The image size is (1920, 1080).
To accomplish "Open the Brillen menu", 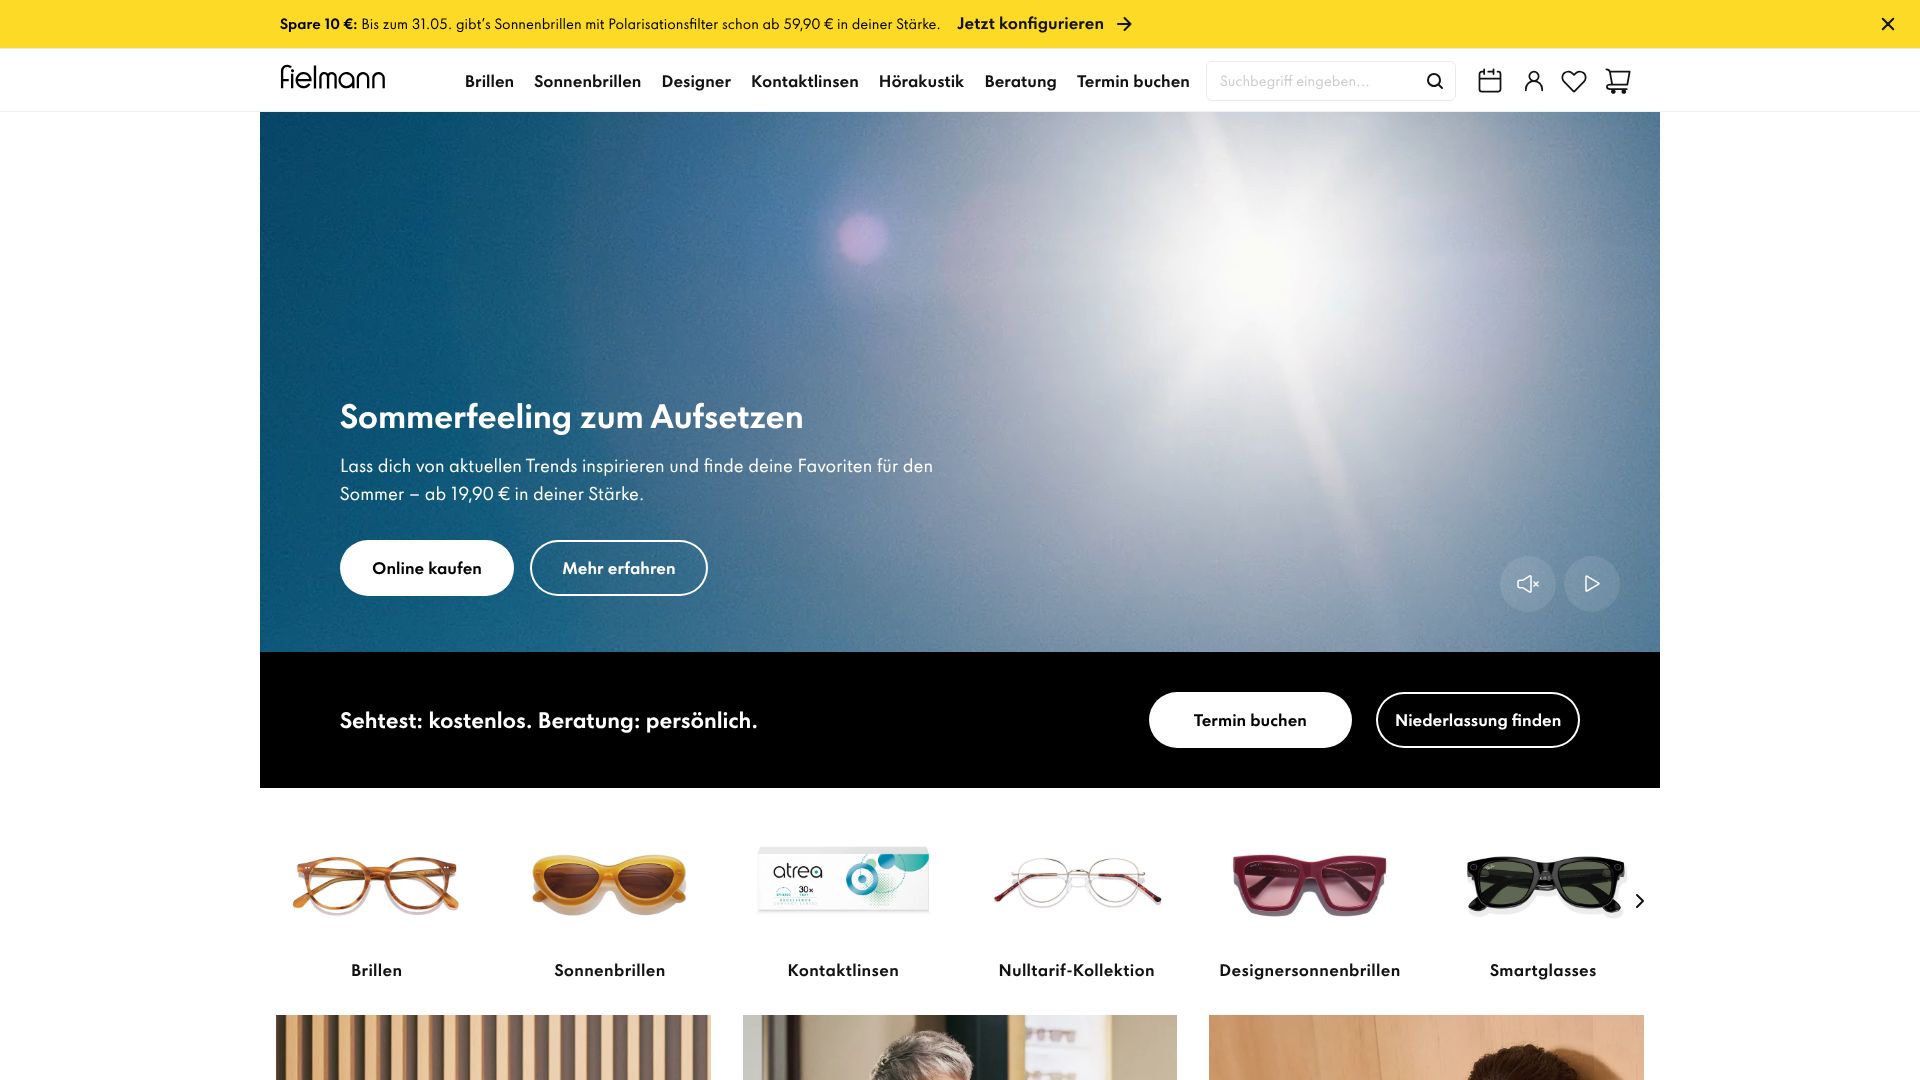I will pos(489,81).
